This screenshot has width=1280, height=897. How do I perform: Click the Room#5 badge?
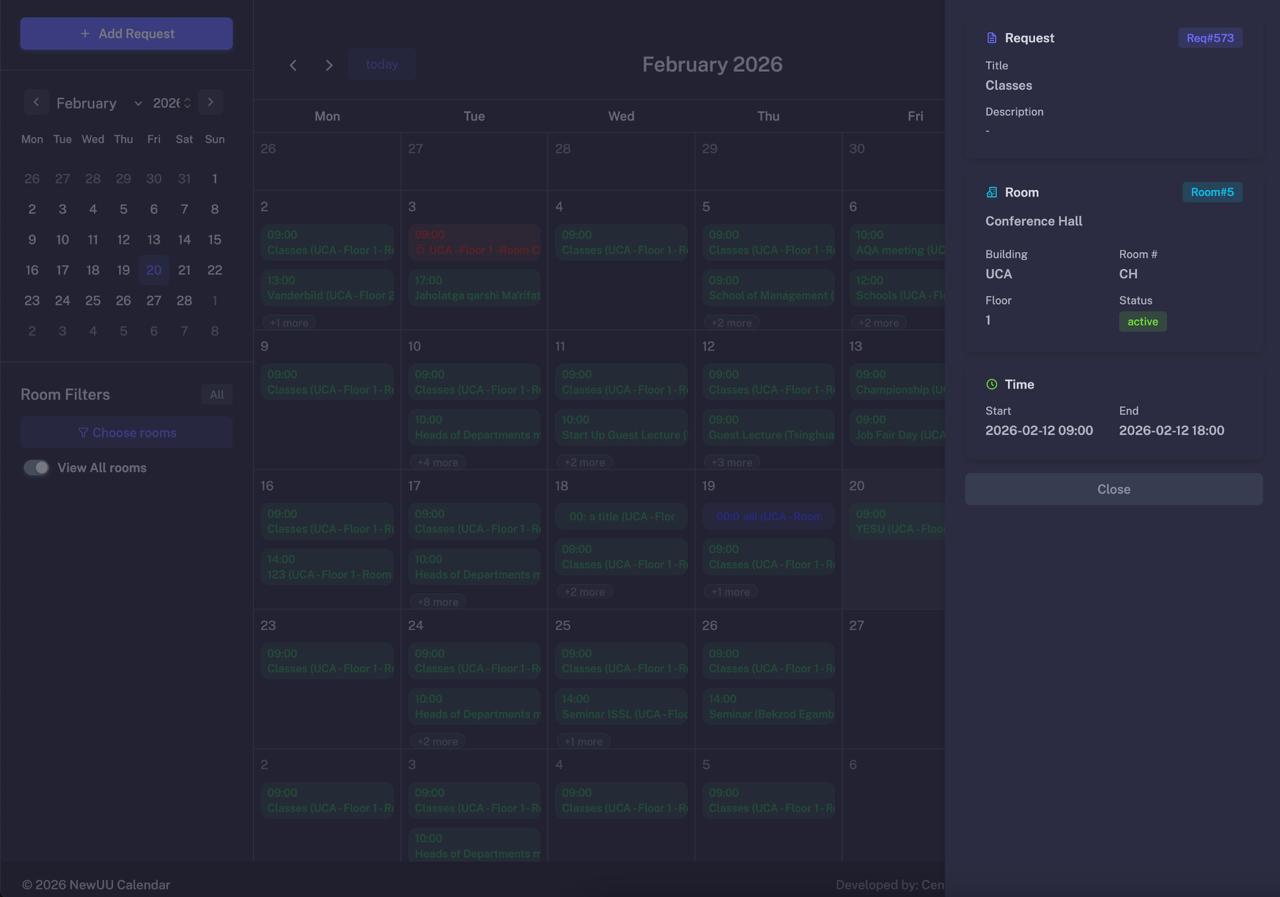(1211, 192)
